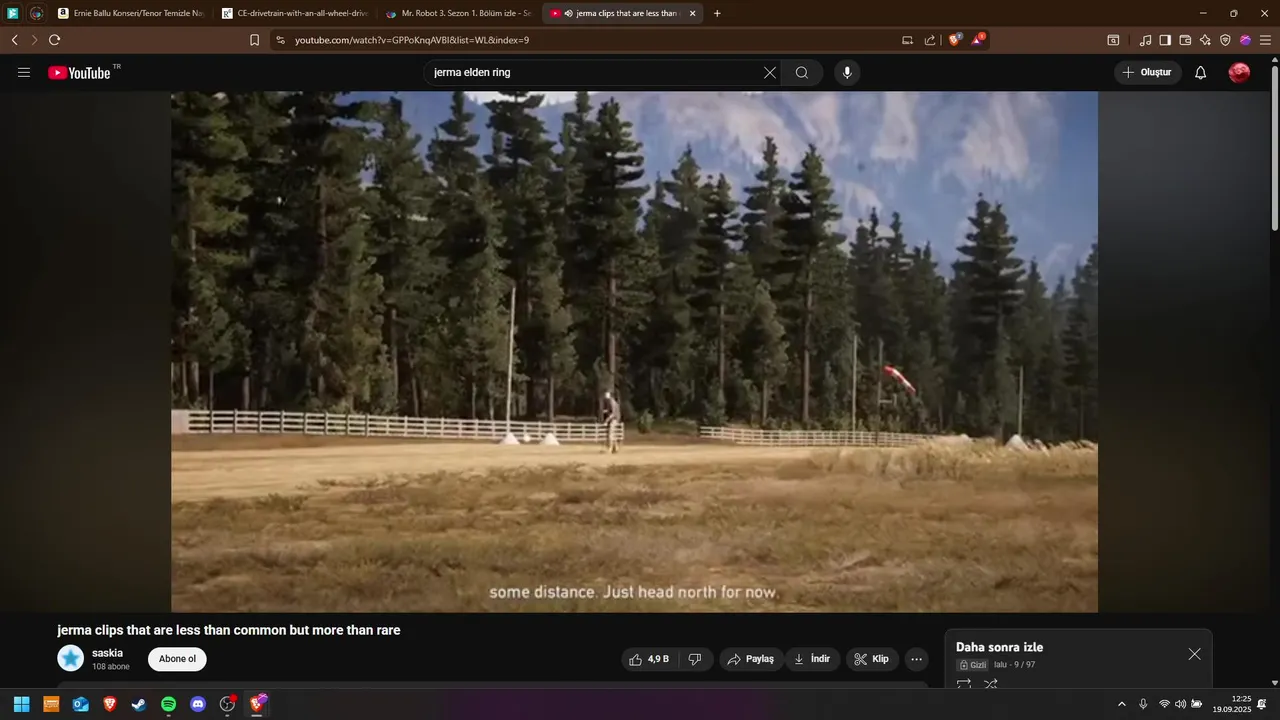The height and width of the screenshot is (720, 1280).
Task: Click the Oluştur create button
Action: pos(1148,72)
